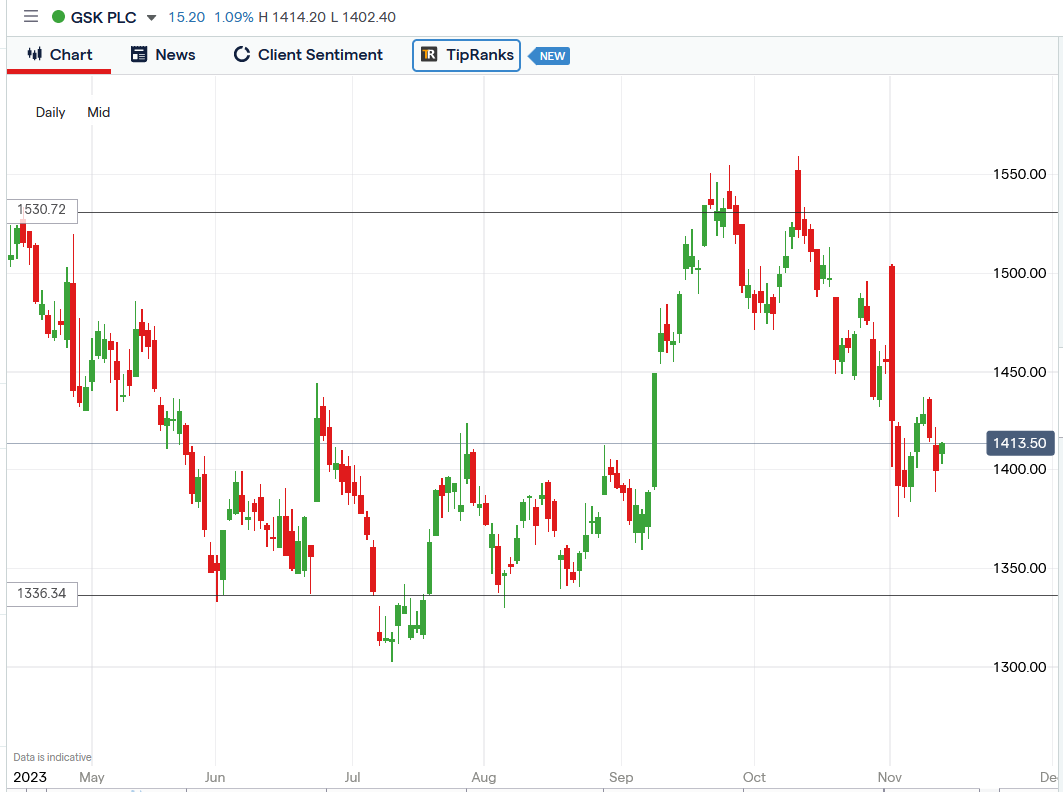The image size is (1063, 792).
Task: Switch to the News tab
Action: tap(163, 55)
